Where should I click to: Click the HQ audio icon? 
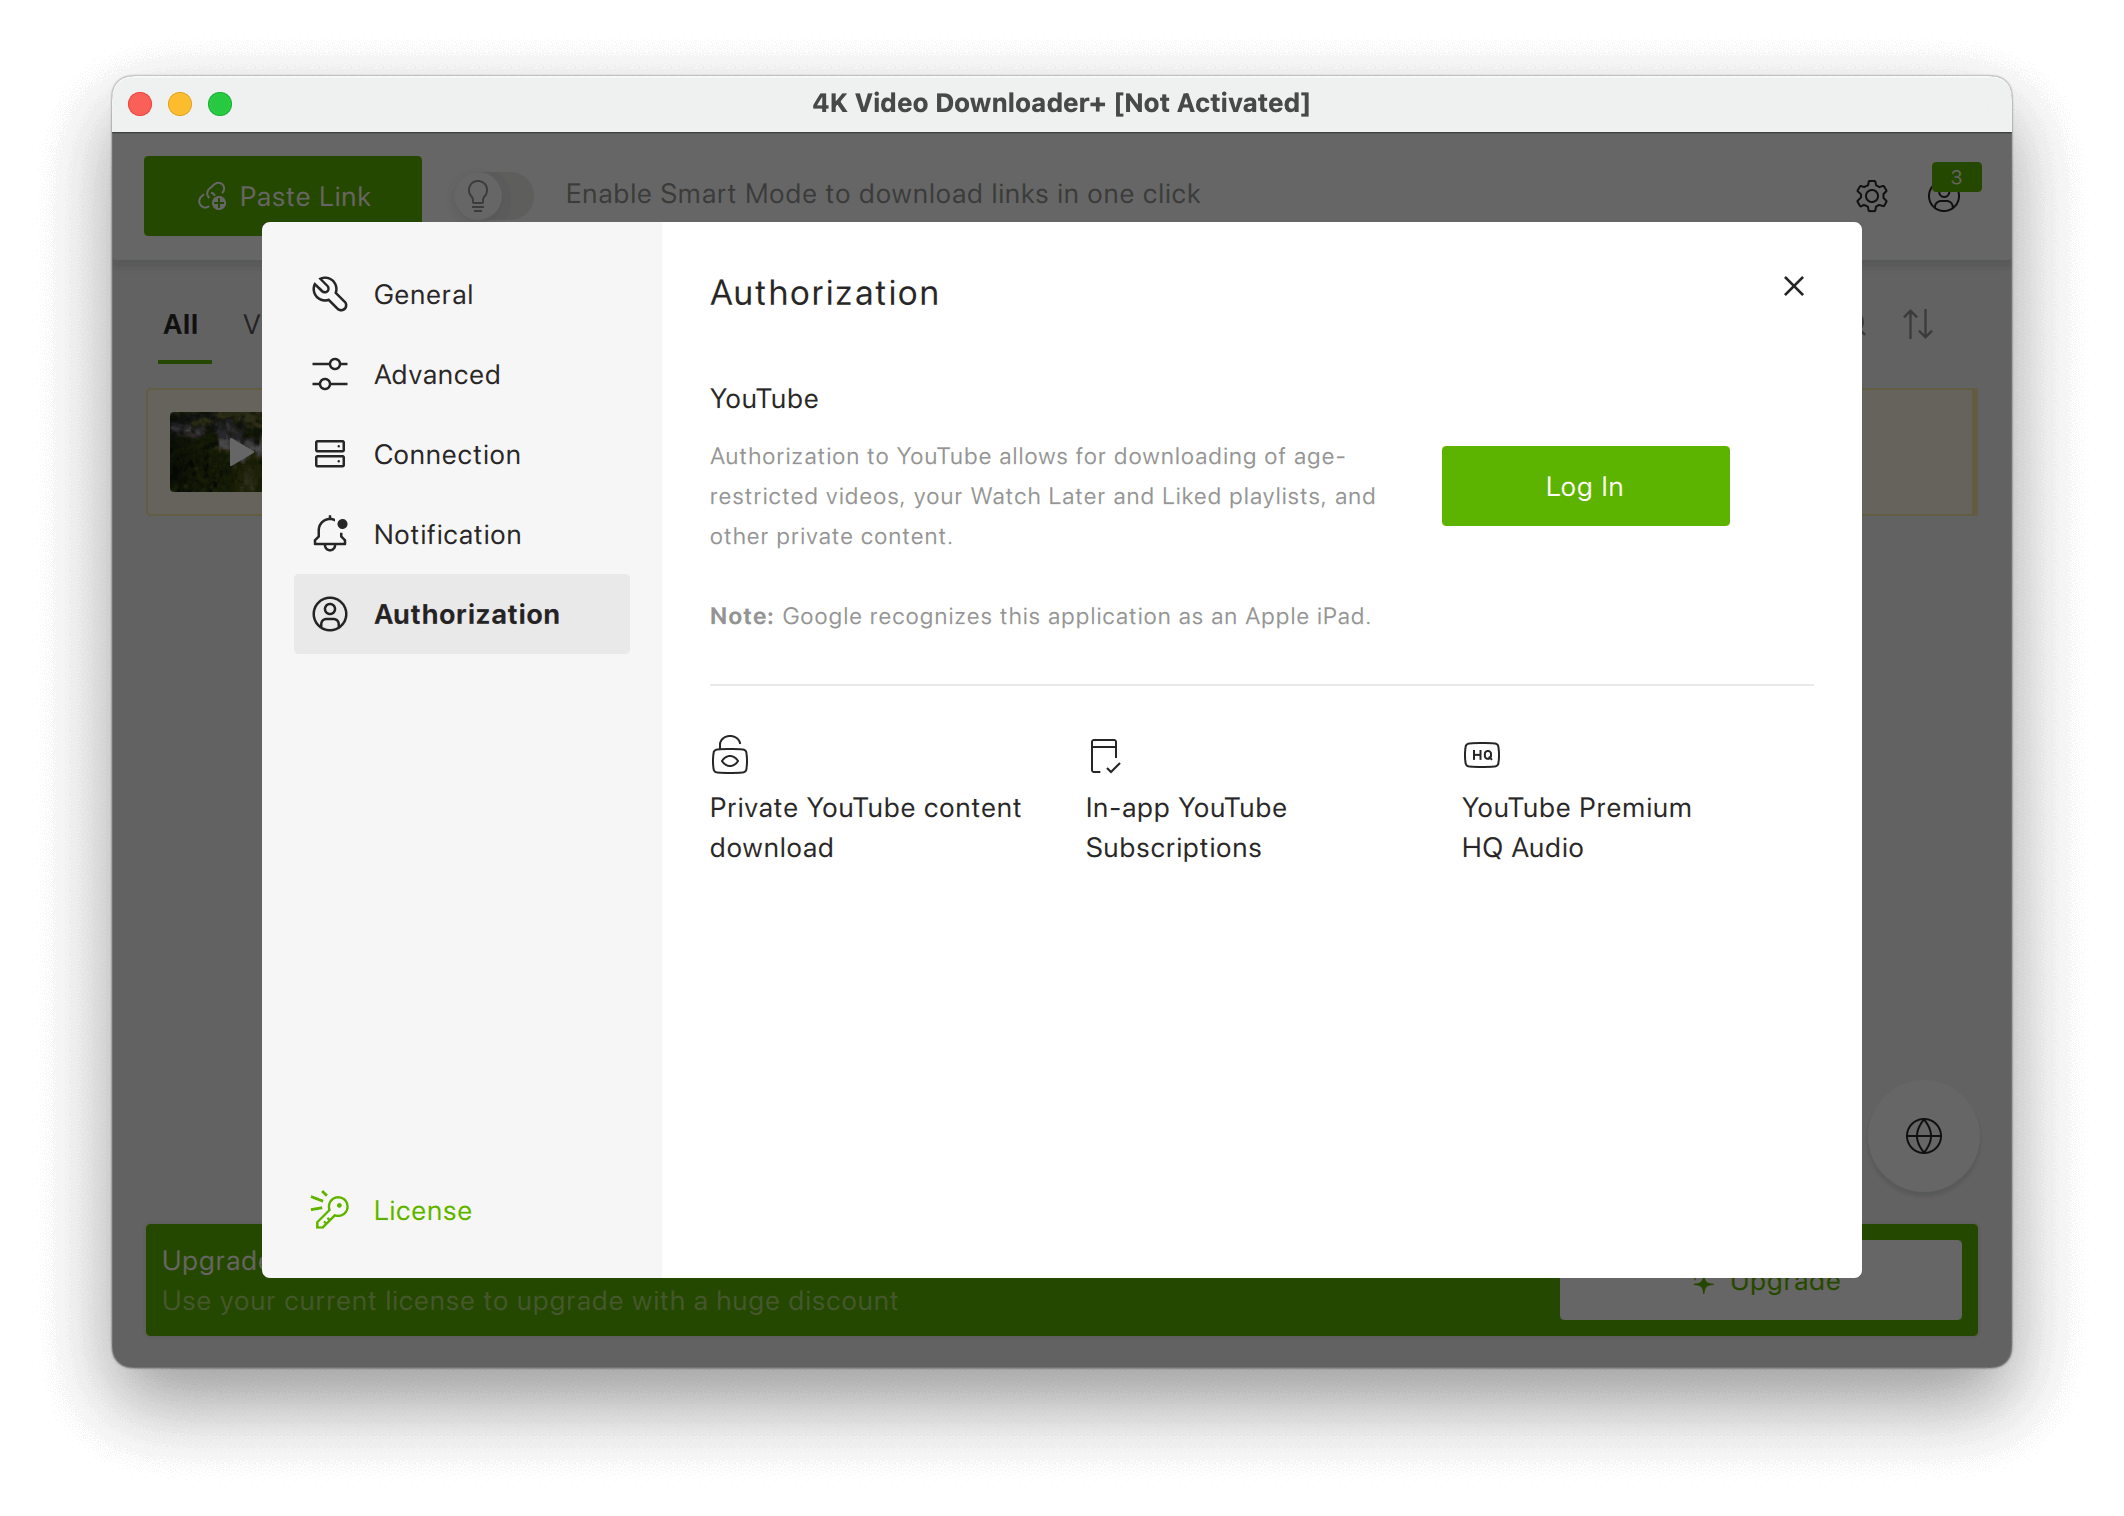tap(1482, 755)
